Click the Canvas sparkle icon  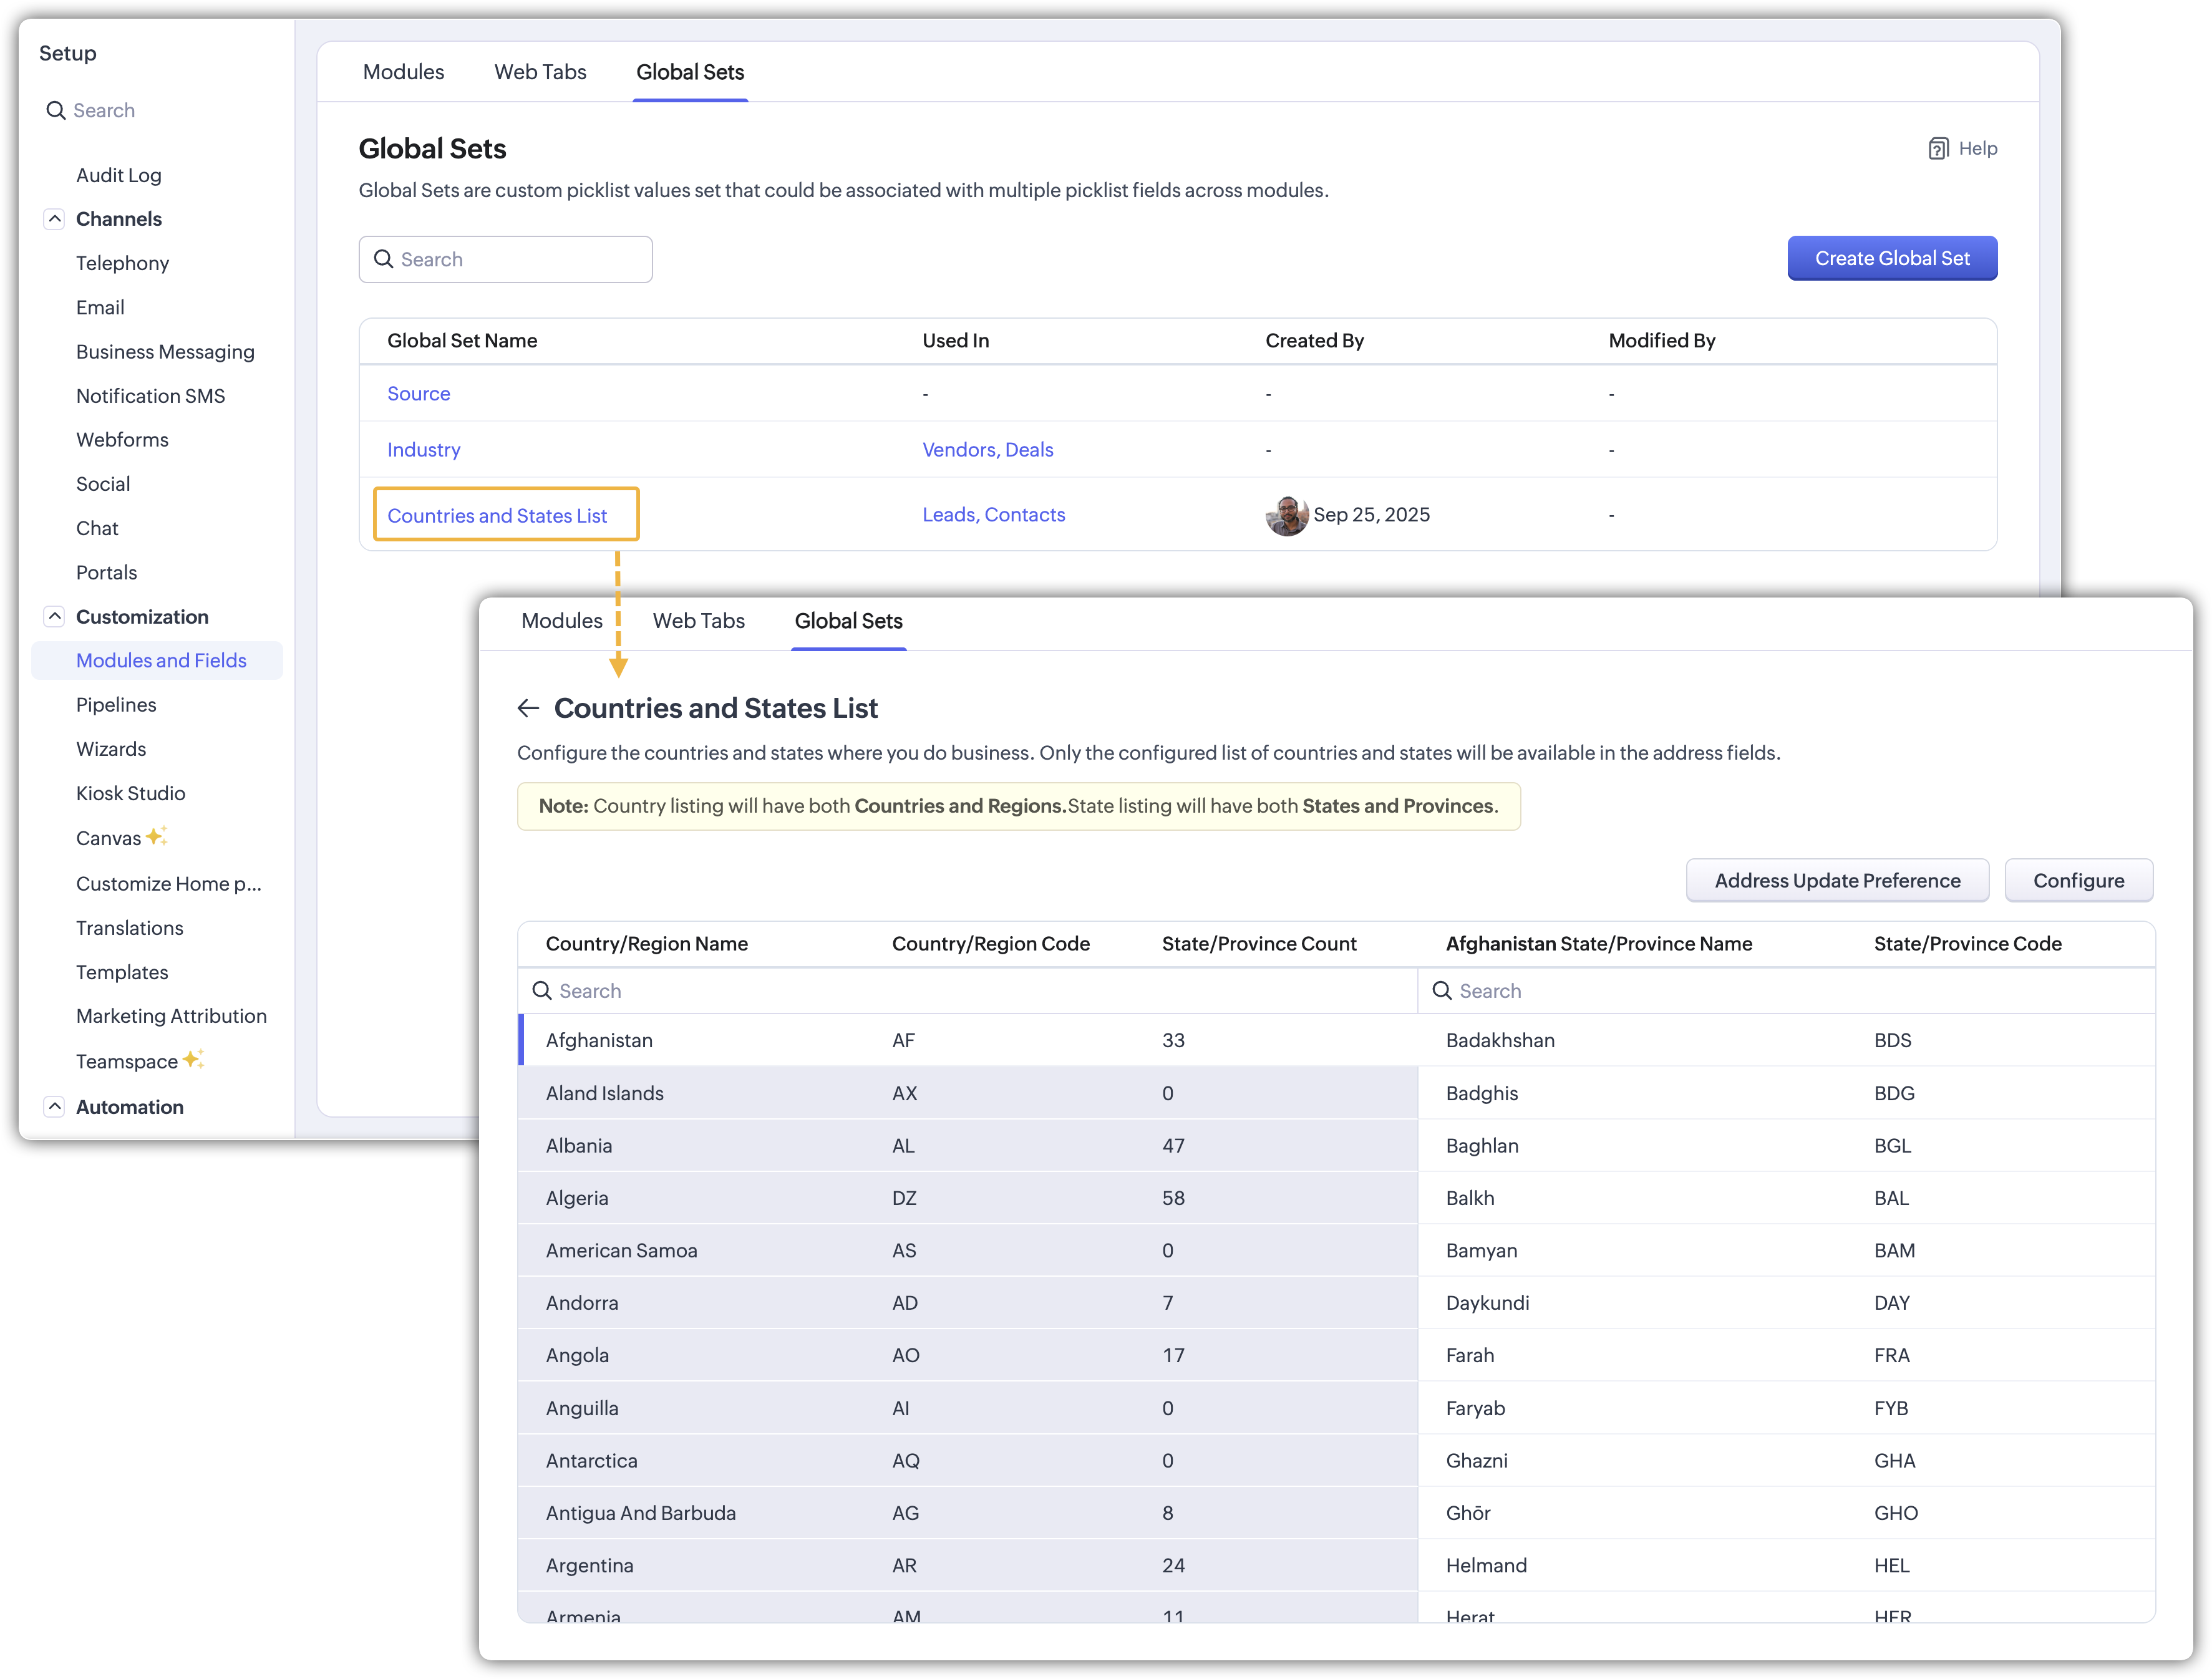156,836
